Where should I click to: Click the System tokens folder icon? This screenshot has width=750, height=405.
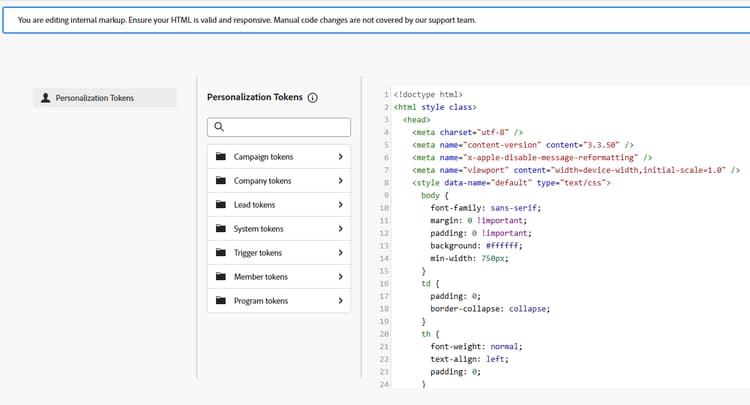click(221, 229)
